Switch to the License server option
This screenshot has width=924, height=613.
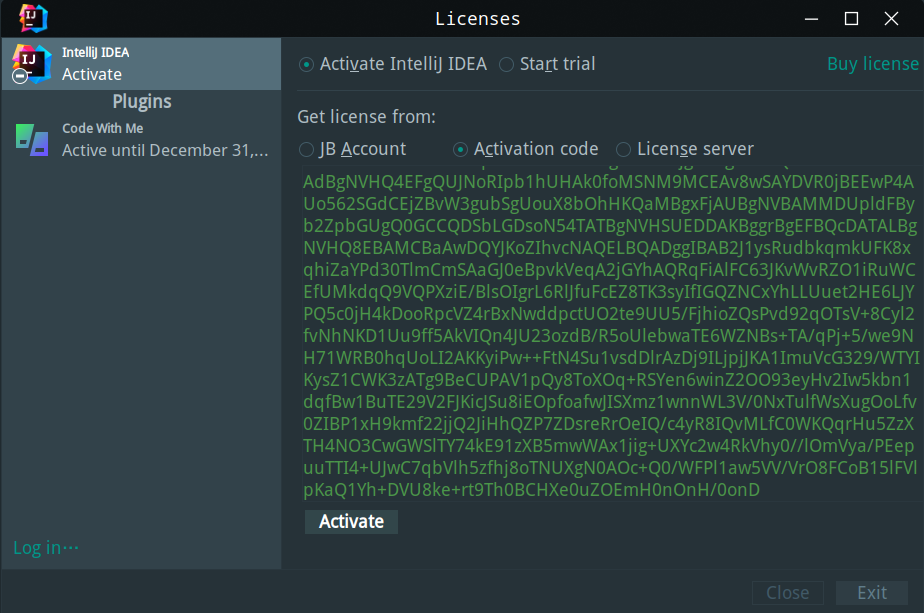(x=623, y=150)
